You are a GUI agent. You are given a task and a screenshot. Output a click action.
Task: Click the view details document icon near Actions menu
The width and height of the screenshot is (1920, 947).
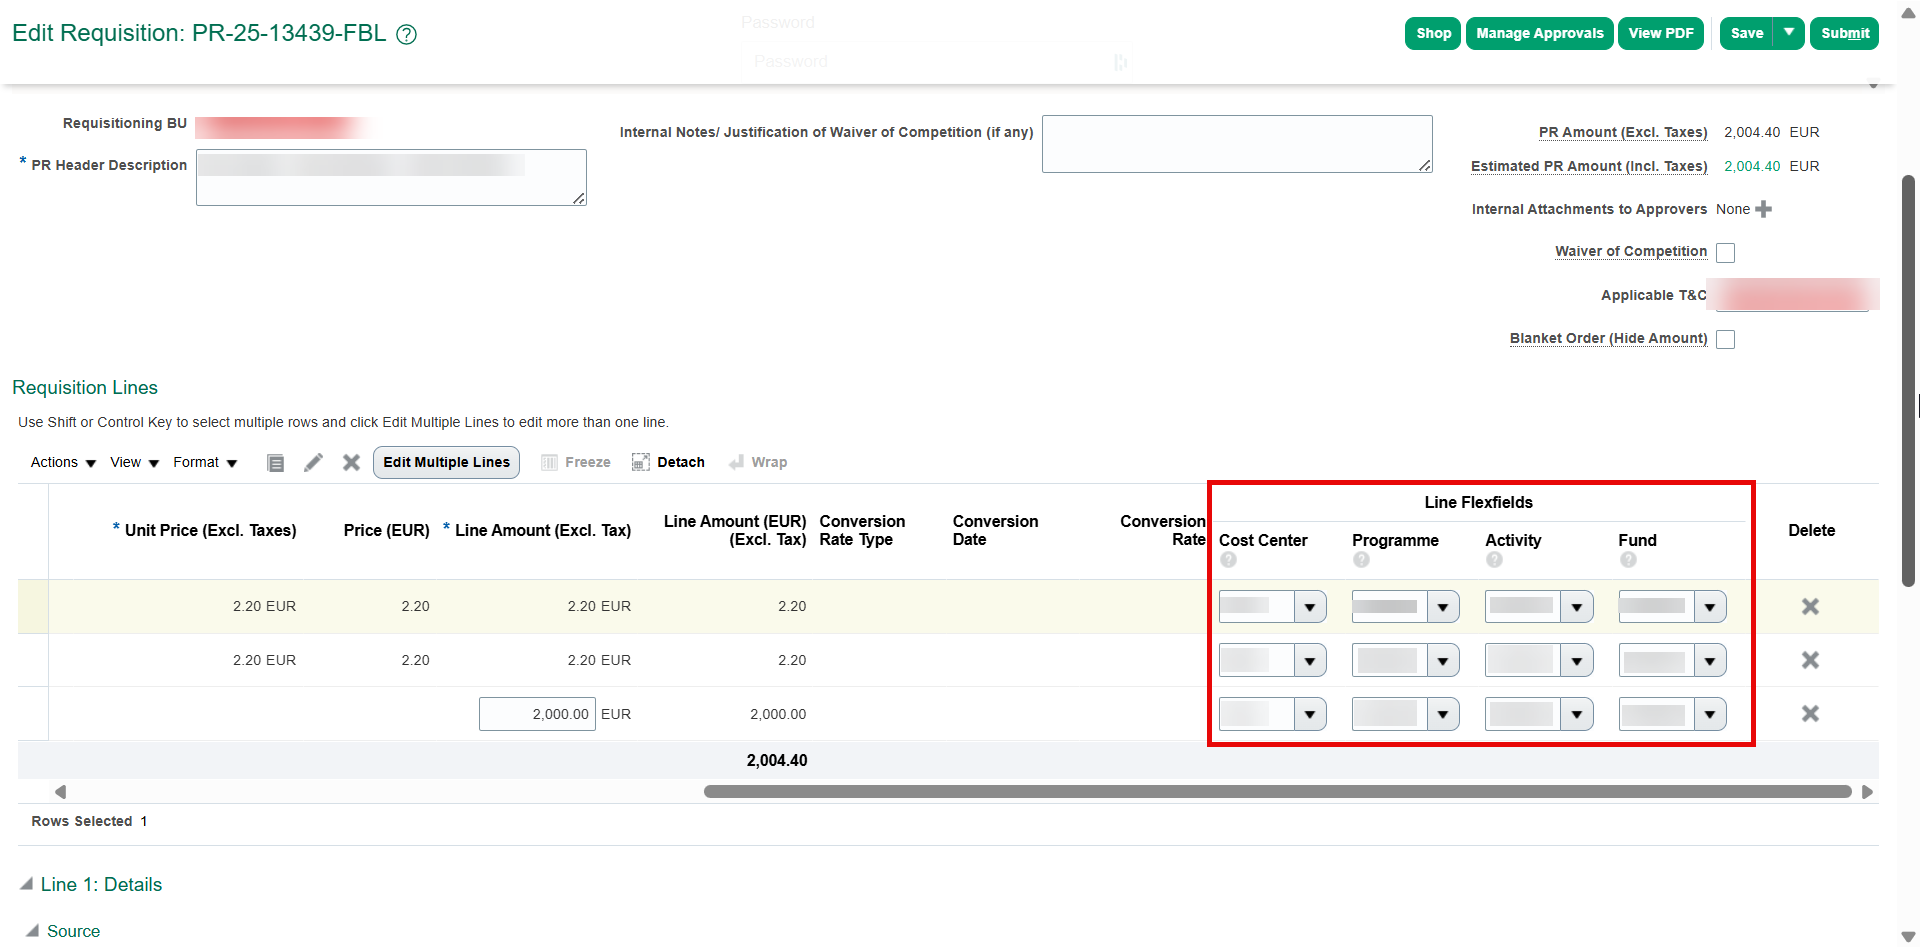point(276,462)
